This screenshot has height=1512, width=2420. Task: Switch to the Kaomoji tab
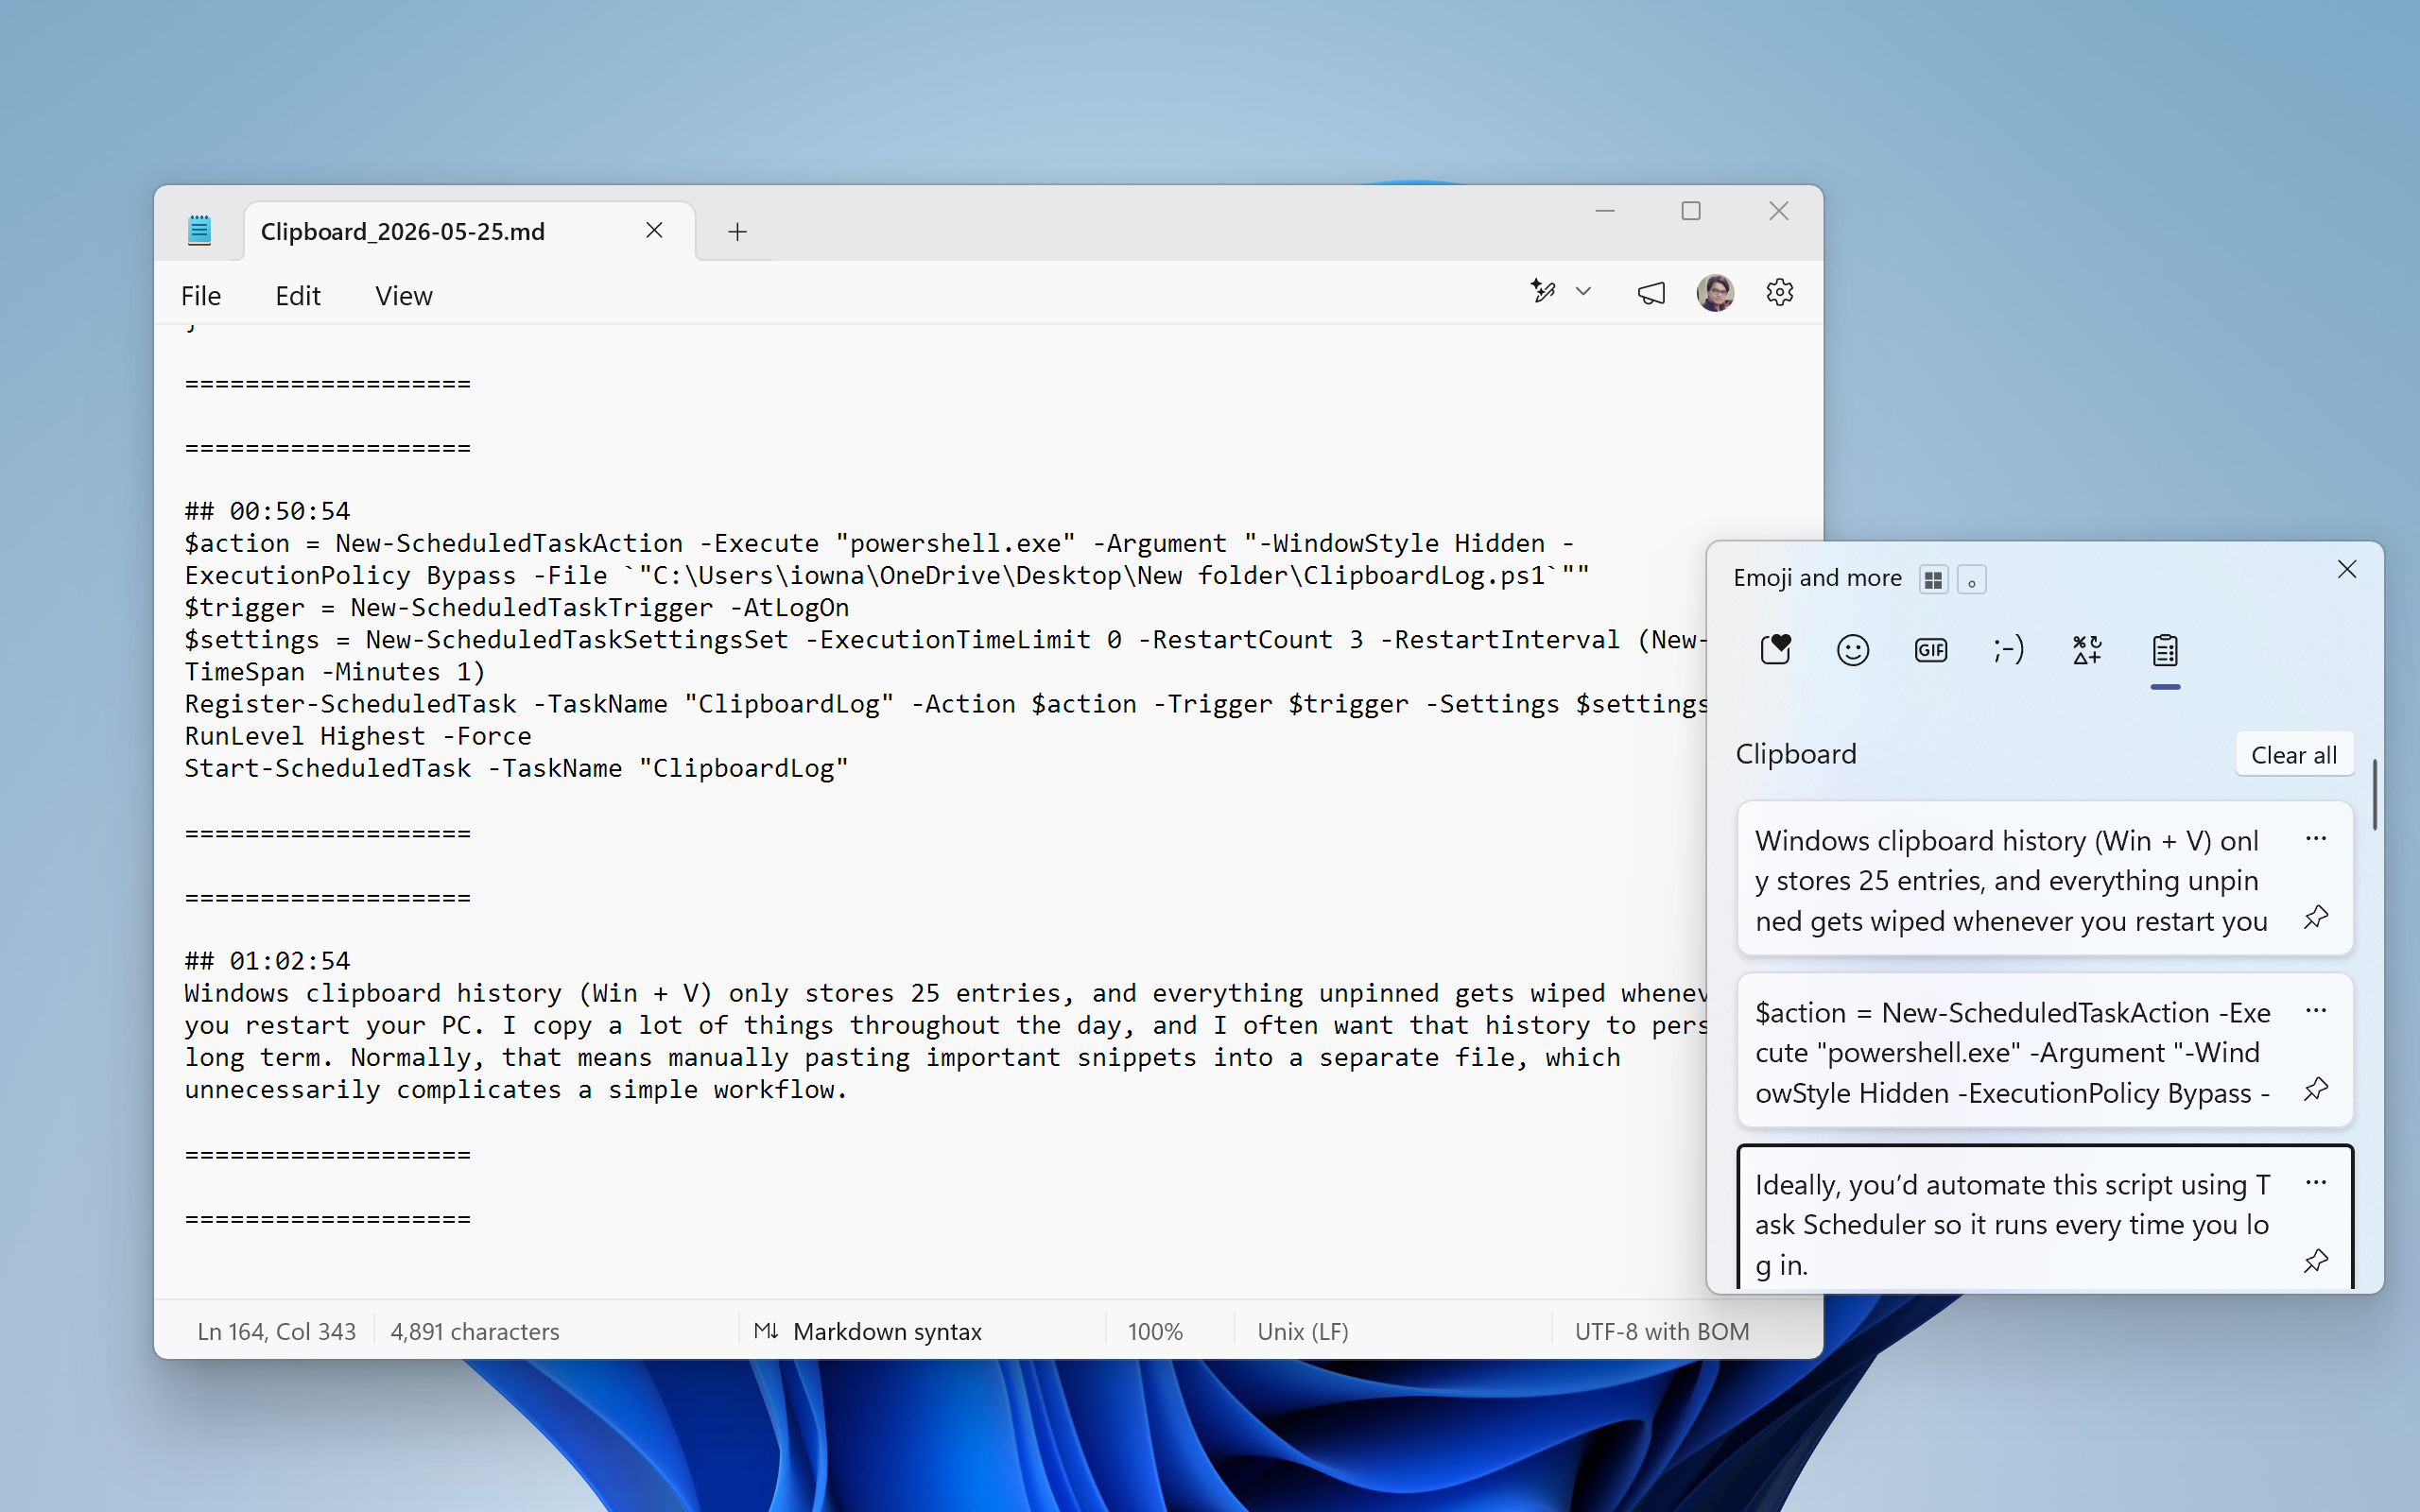tap(2008, 650)
